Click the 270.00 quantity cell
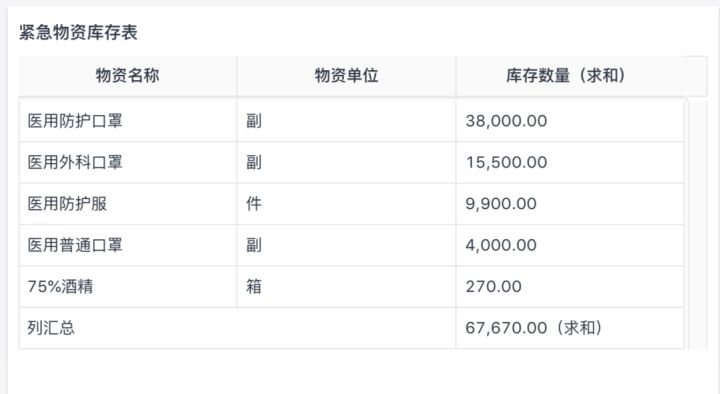The width and height of the screenshot is (720, 394). 570,287
